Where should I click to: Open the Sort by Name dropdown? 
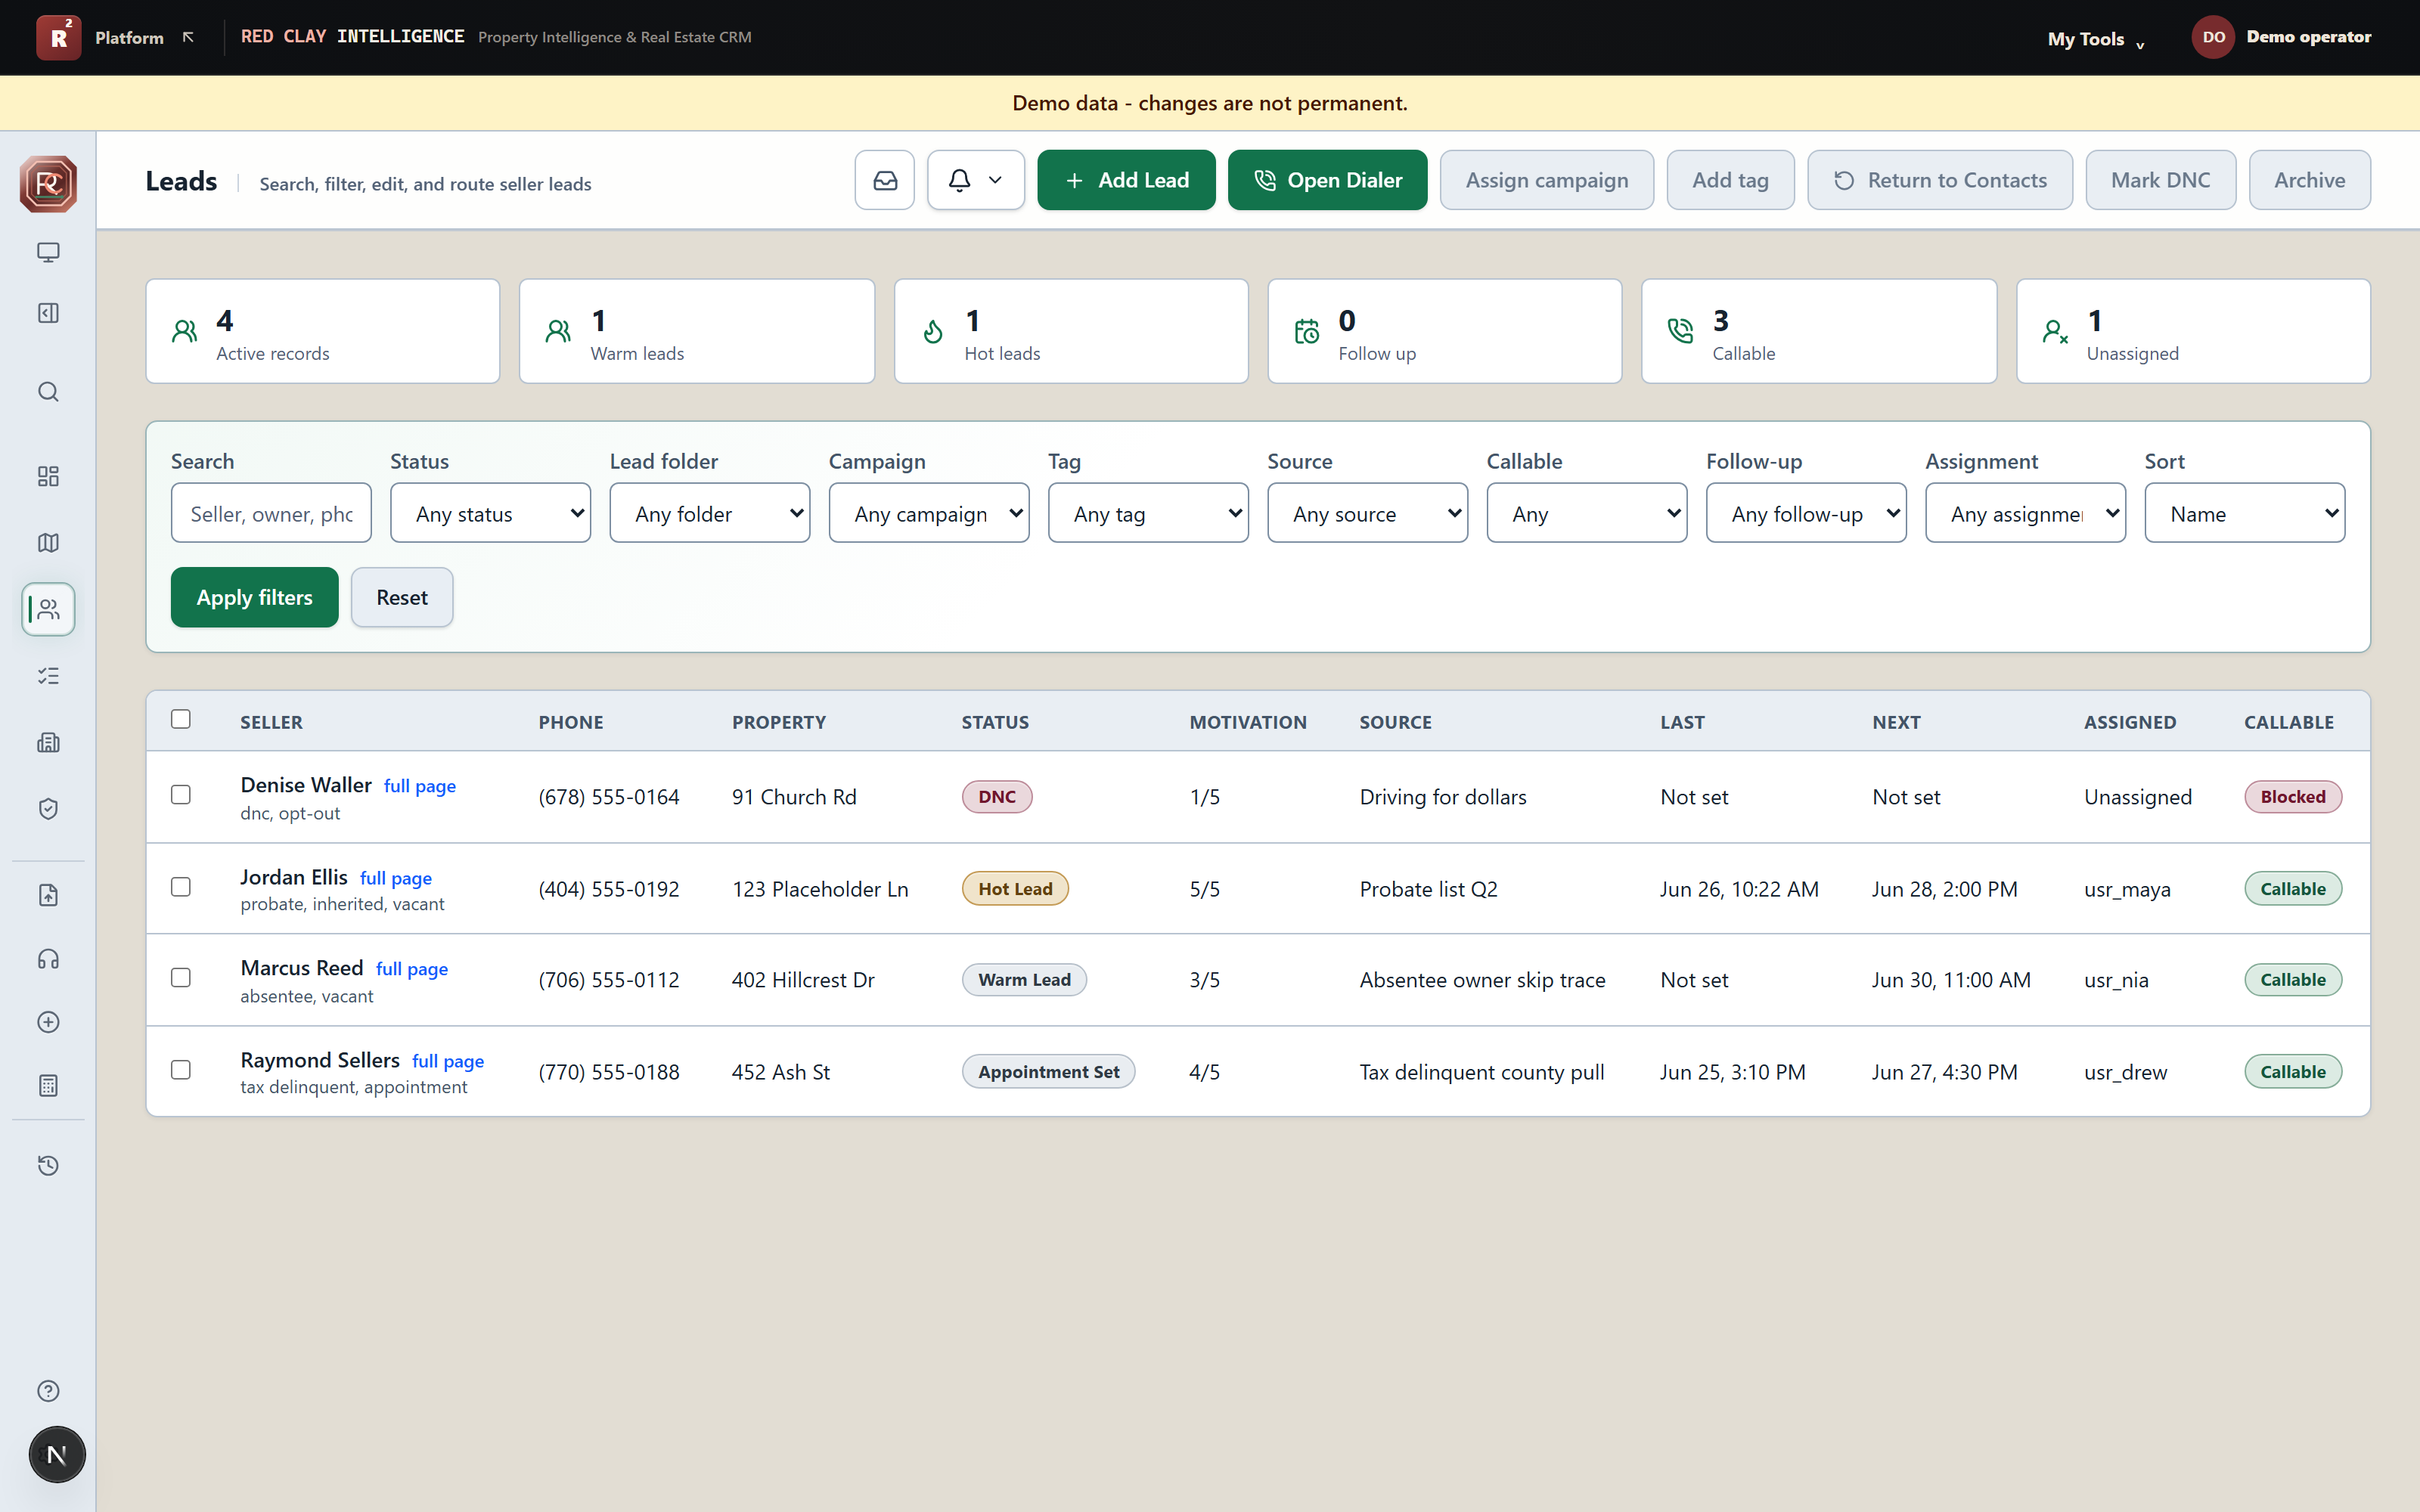2245,513
